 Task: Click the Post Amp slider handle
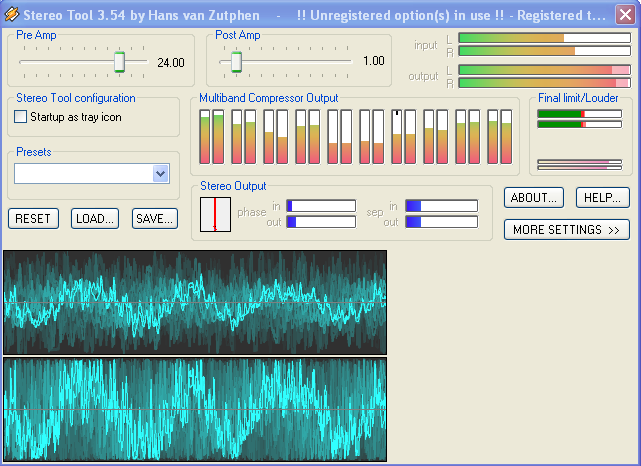(236, 62)
